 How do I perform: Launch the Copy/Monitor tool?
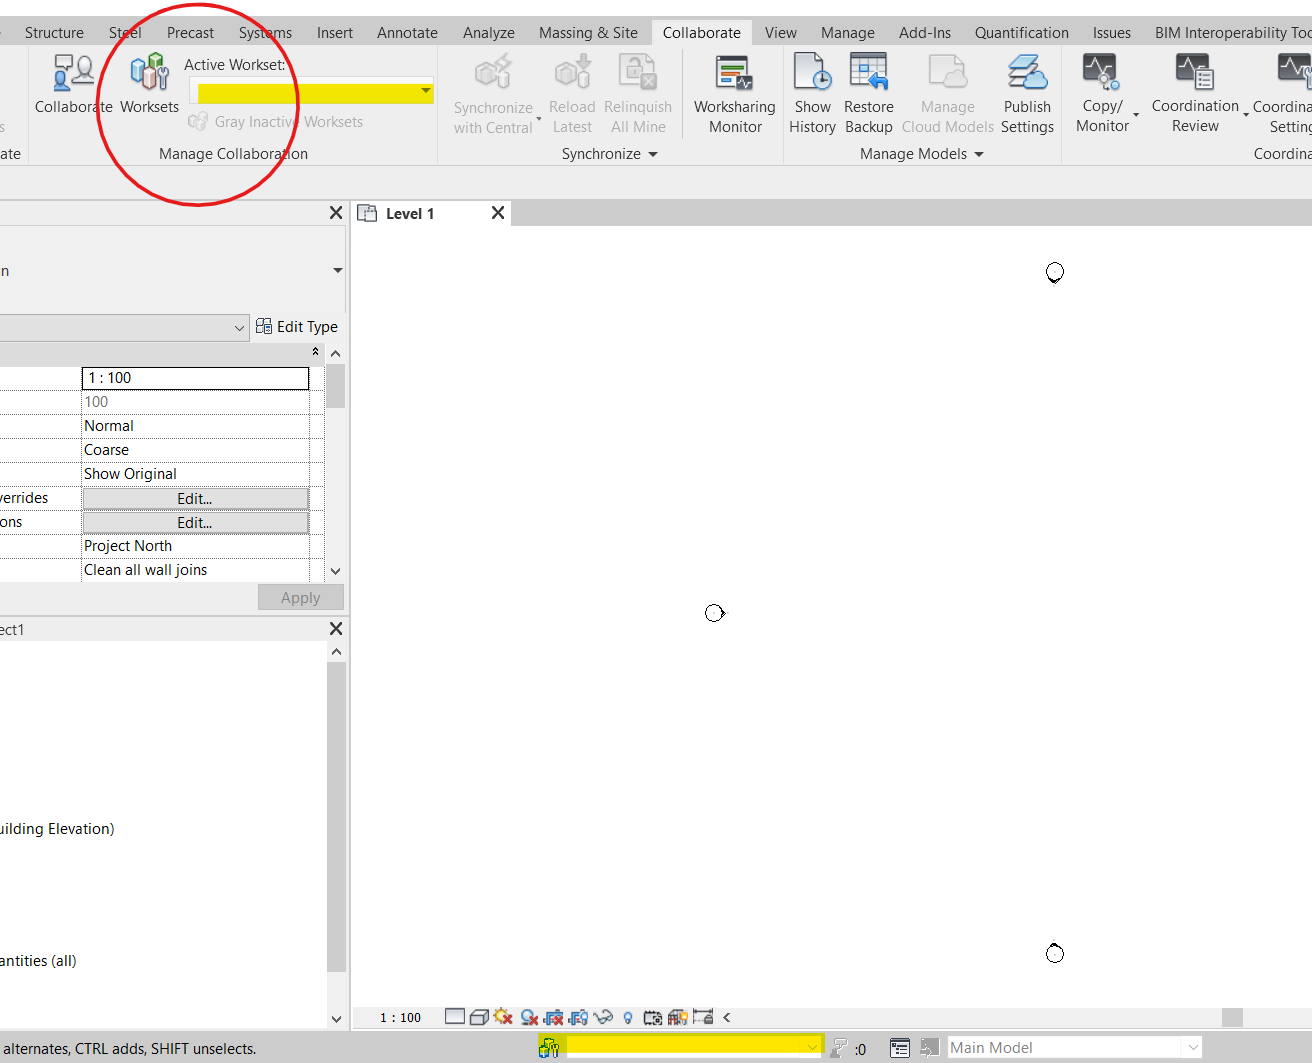coord(1100,93)
